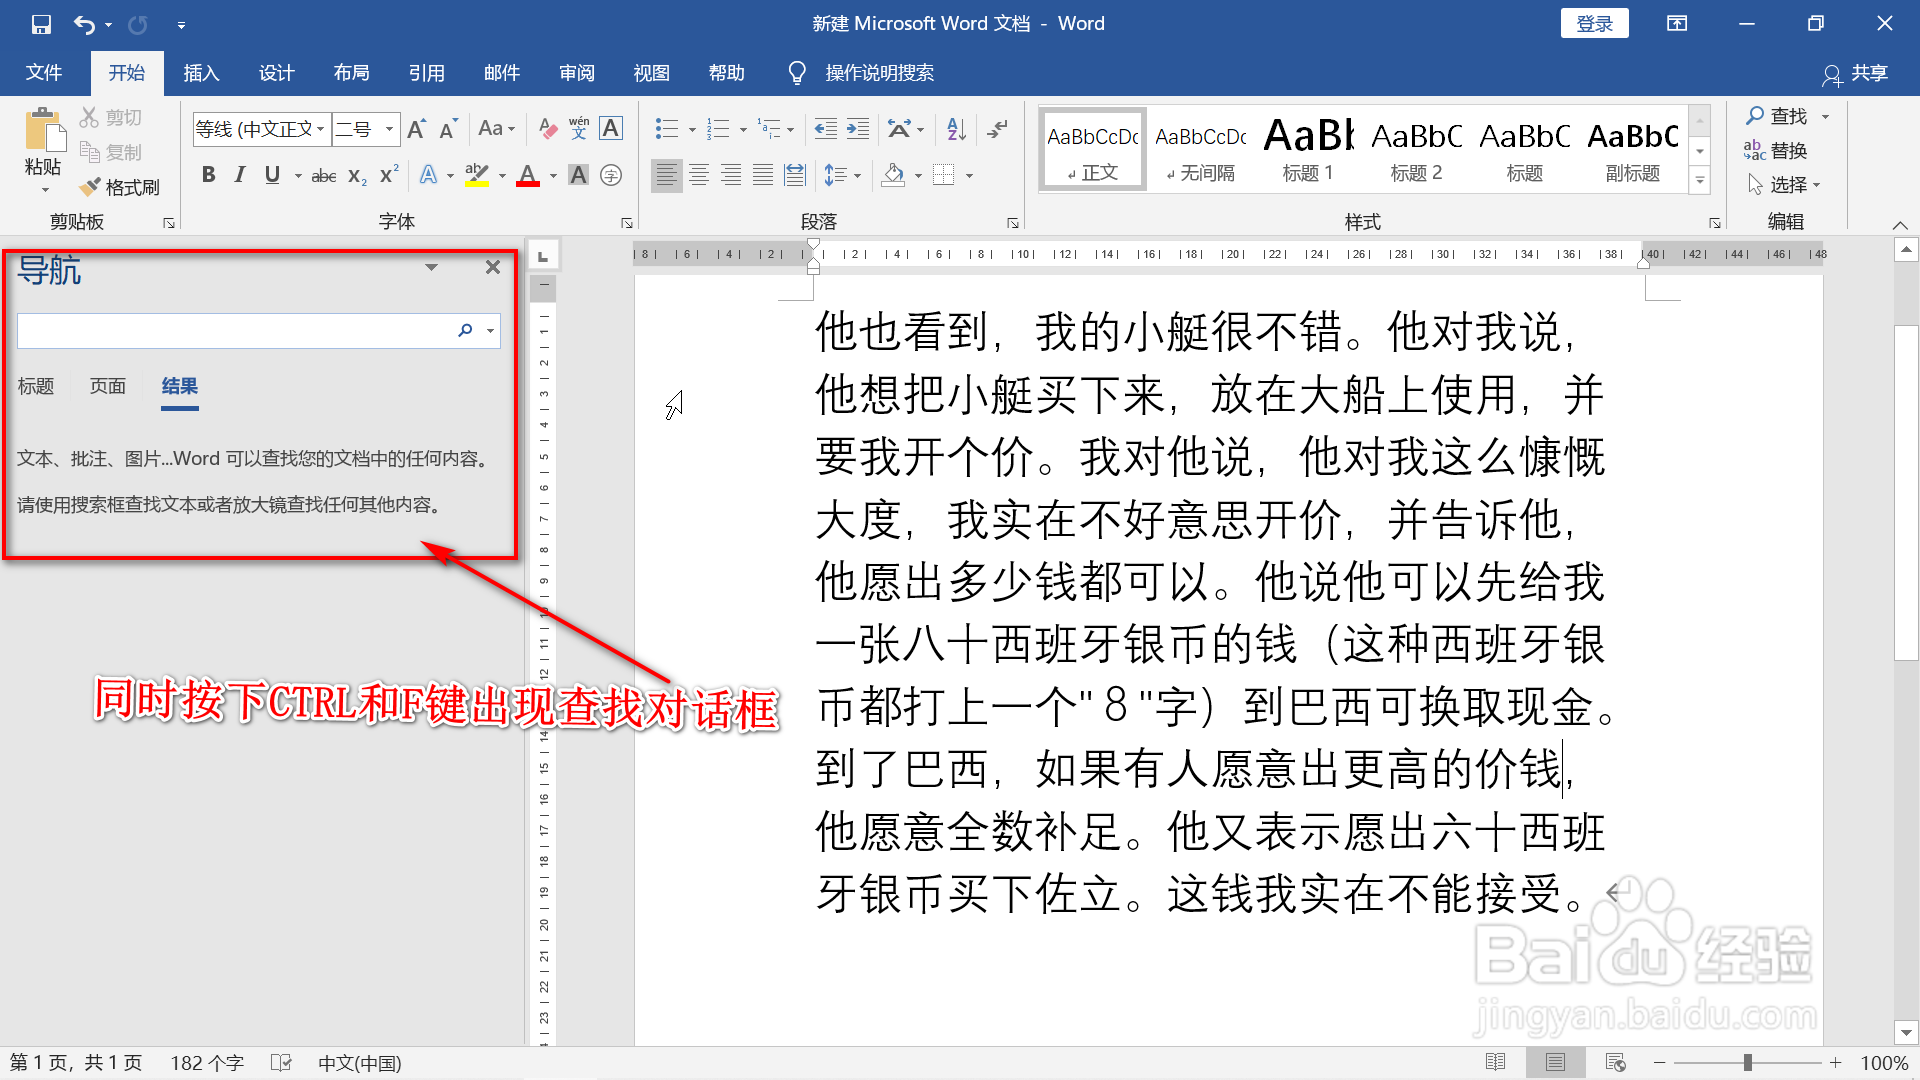
Task: Click the Superscript icon
Action: 387,175
